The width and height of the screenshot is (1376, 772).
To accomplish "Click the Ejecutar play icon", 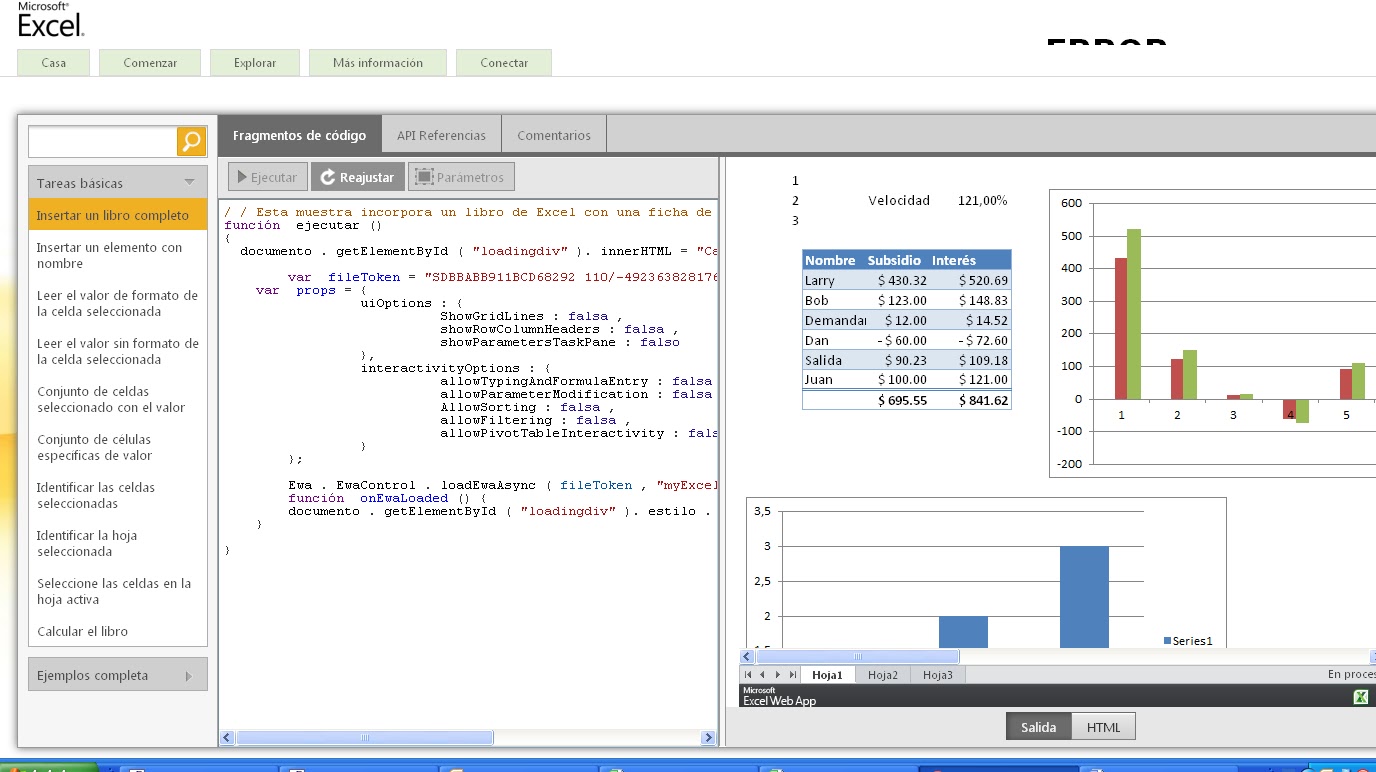I will [x=240, y=176].
